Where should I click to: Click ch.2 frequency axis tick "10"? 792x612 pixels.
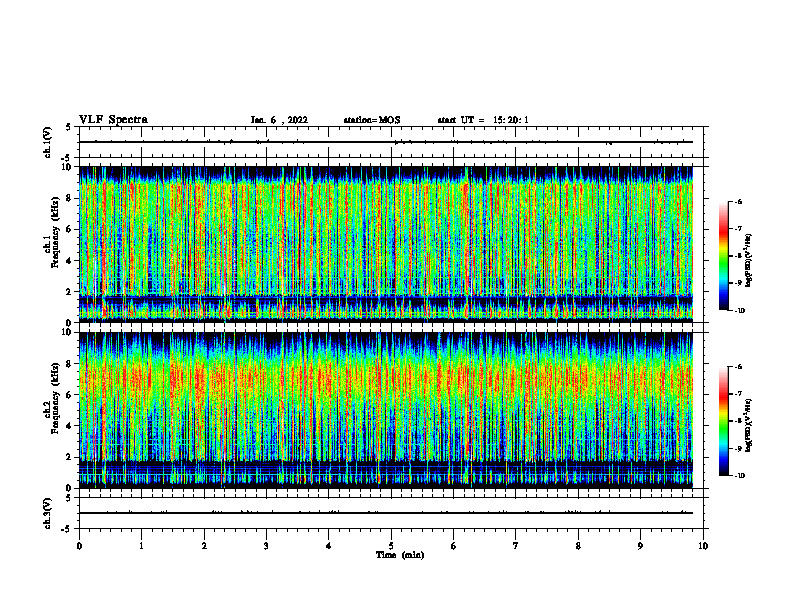[69, 333]
